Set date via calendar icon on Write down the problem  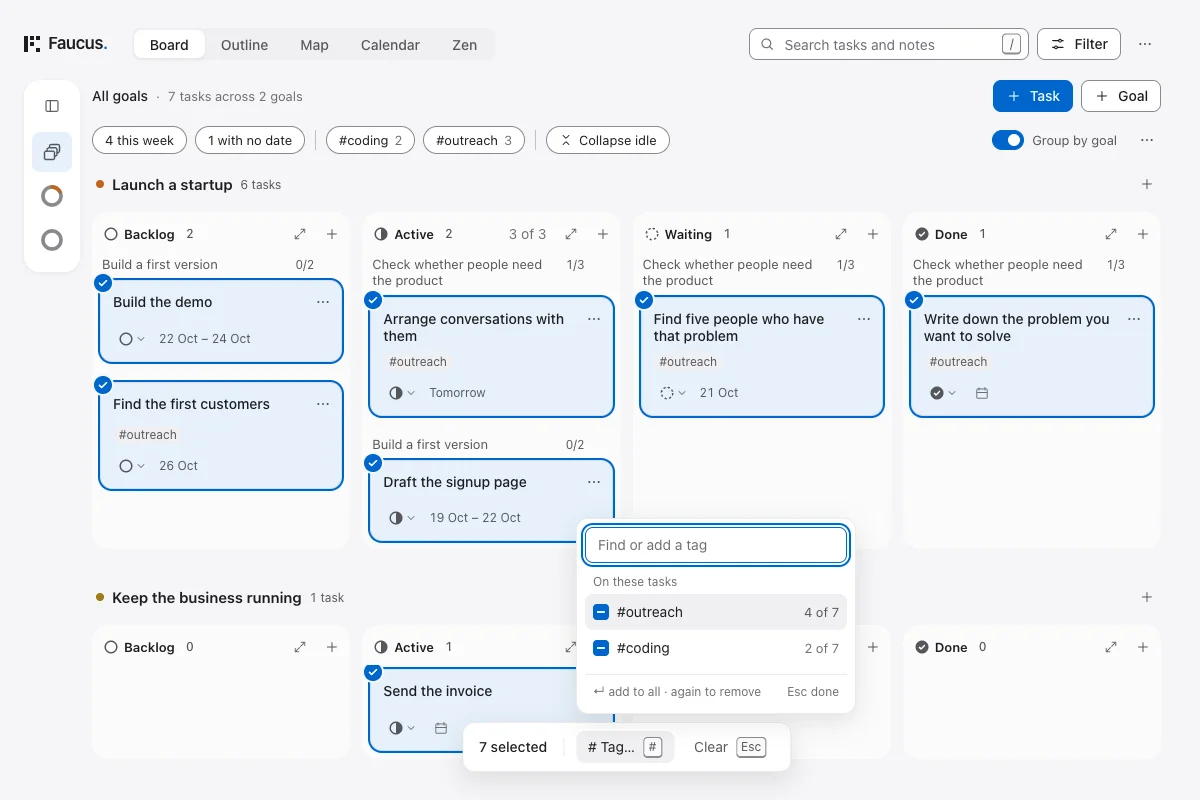click(982, 393)
